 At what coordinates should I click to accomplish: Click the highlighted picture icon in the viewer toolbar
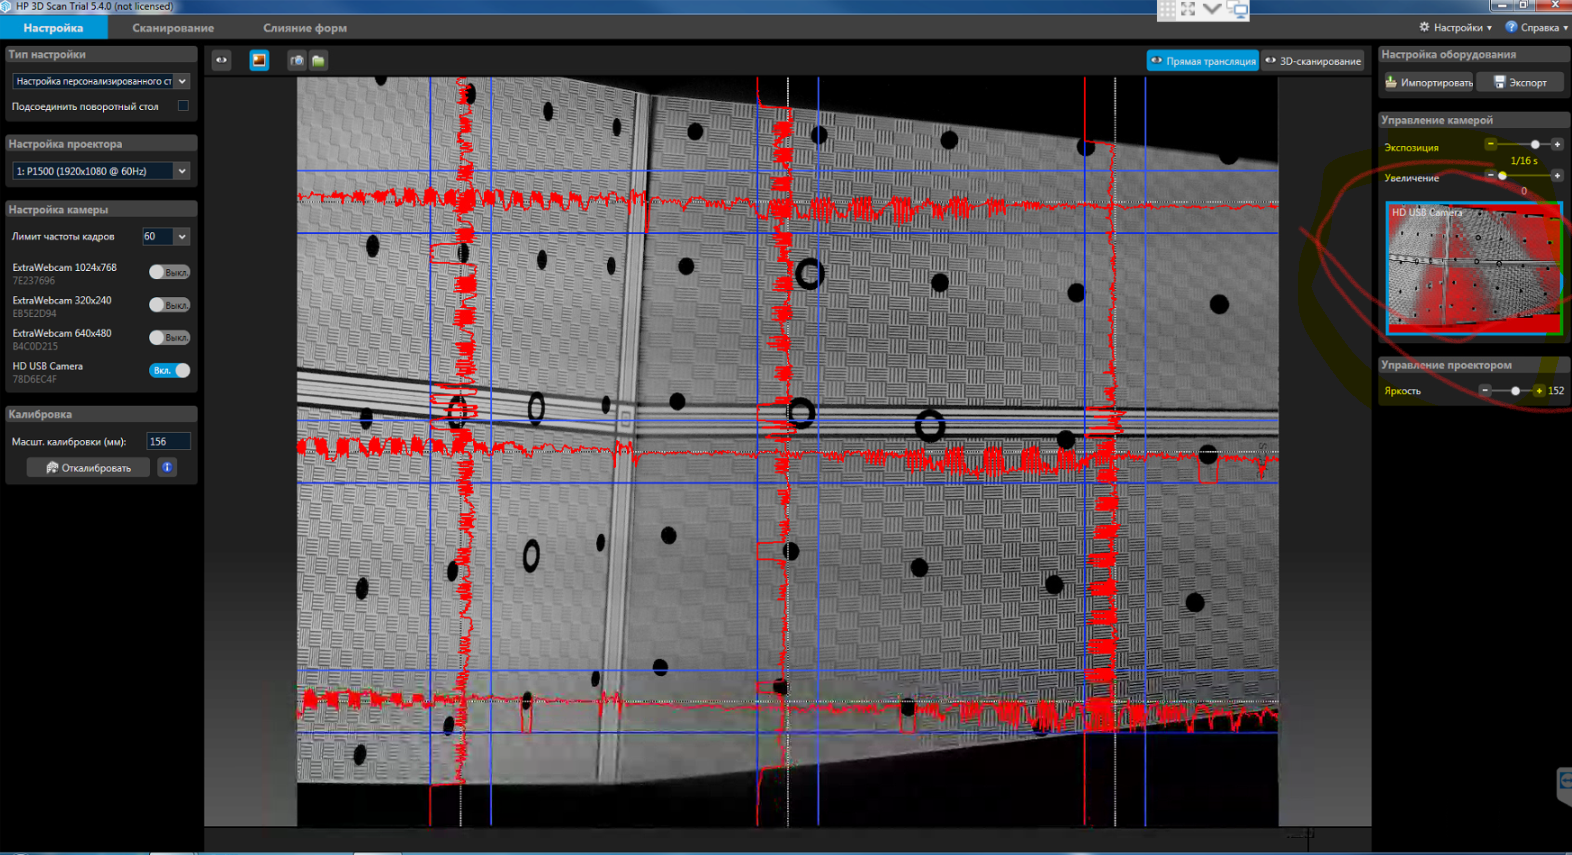[259, 60]
